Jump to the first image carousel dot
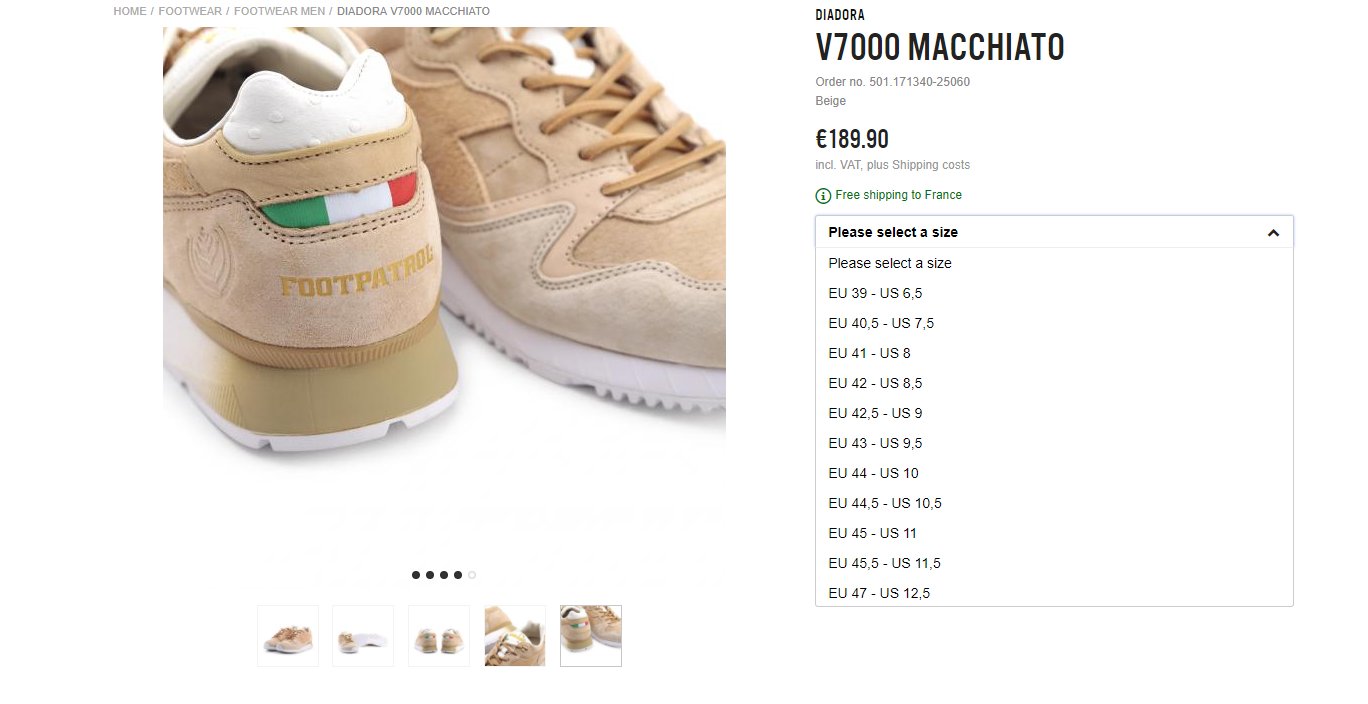Viewport: 1368px width, 704px height. tap(416, 575)
